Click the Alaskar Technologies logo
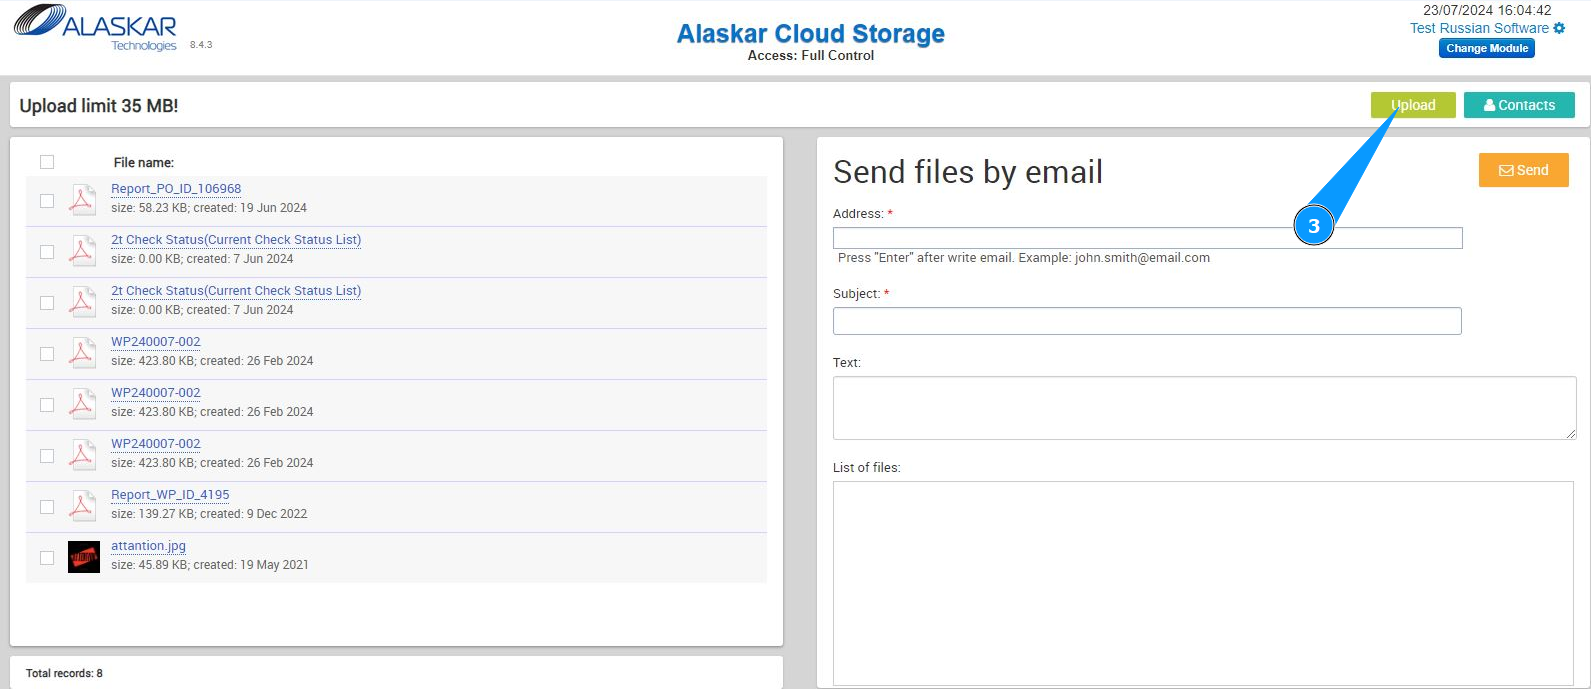Image resolution: width=1591 pixels, height=689 pixels. pos(96,28)
